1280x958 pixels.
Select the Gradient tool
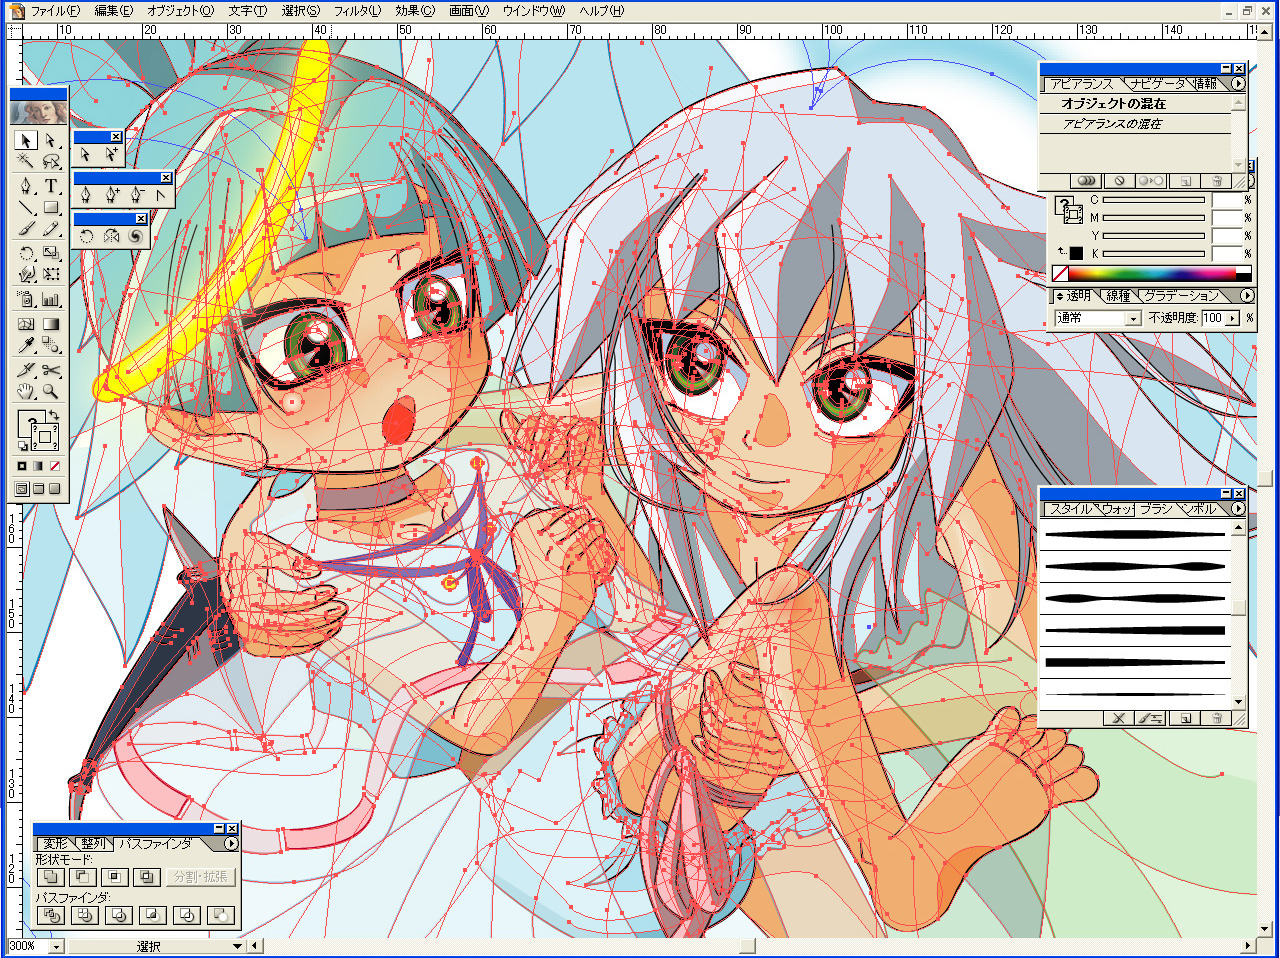tap(51, 323)
